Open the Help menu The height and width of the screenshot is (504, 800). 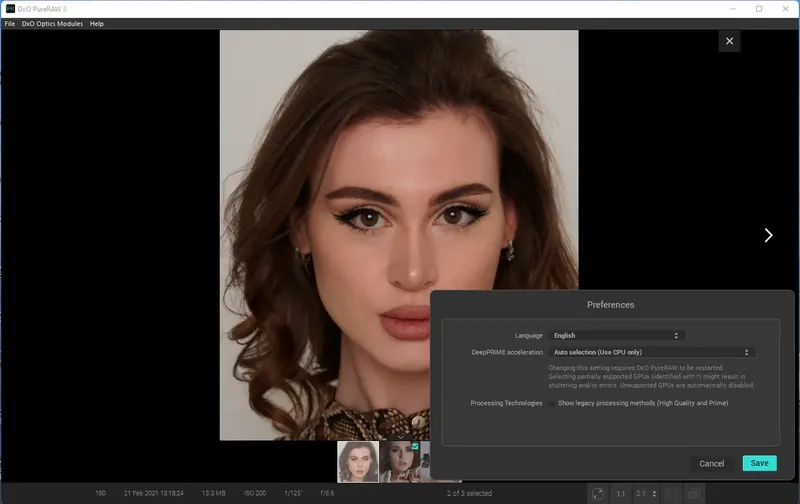coord(97,23)
